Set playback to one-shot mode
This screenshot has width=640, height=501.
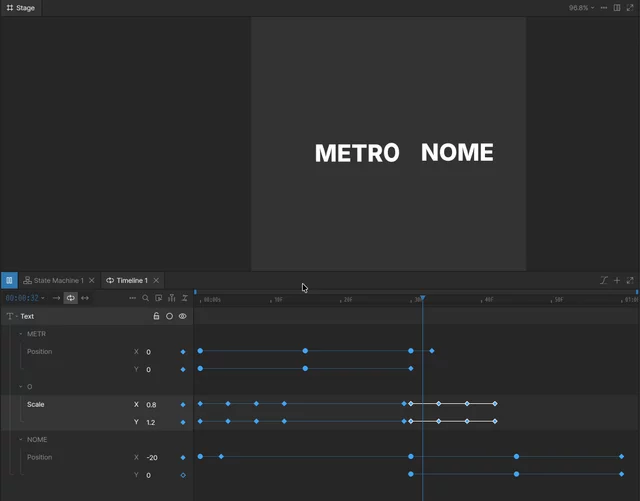click(56, 298)
